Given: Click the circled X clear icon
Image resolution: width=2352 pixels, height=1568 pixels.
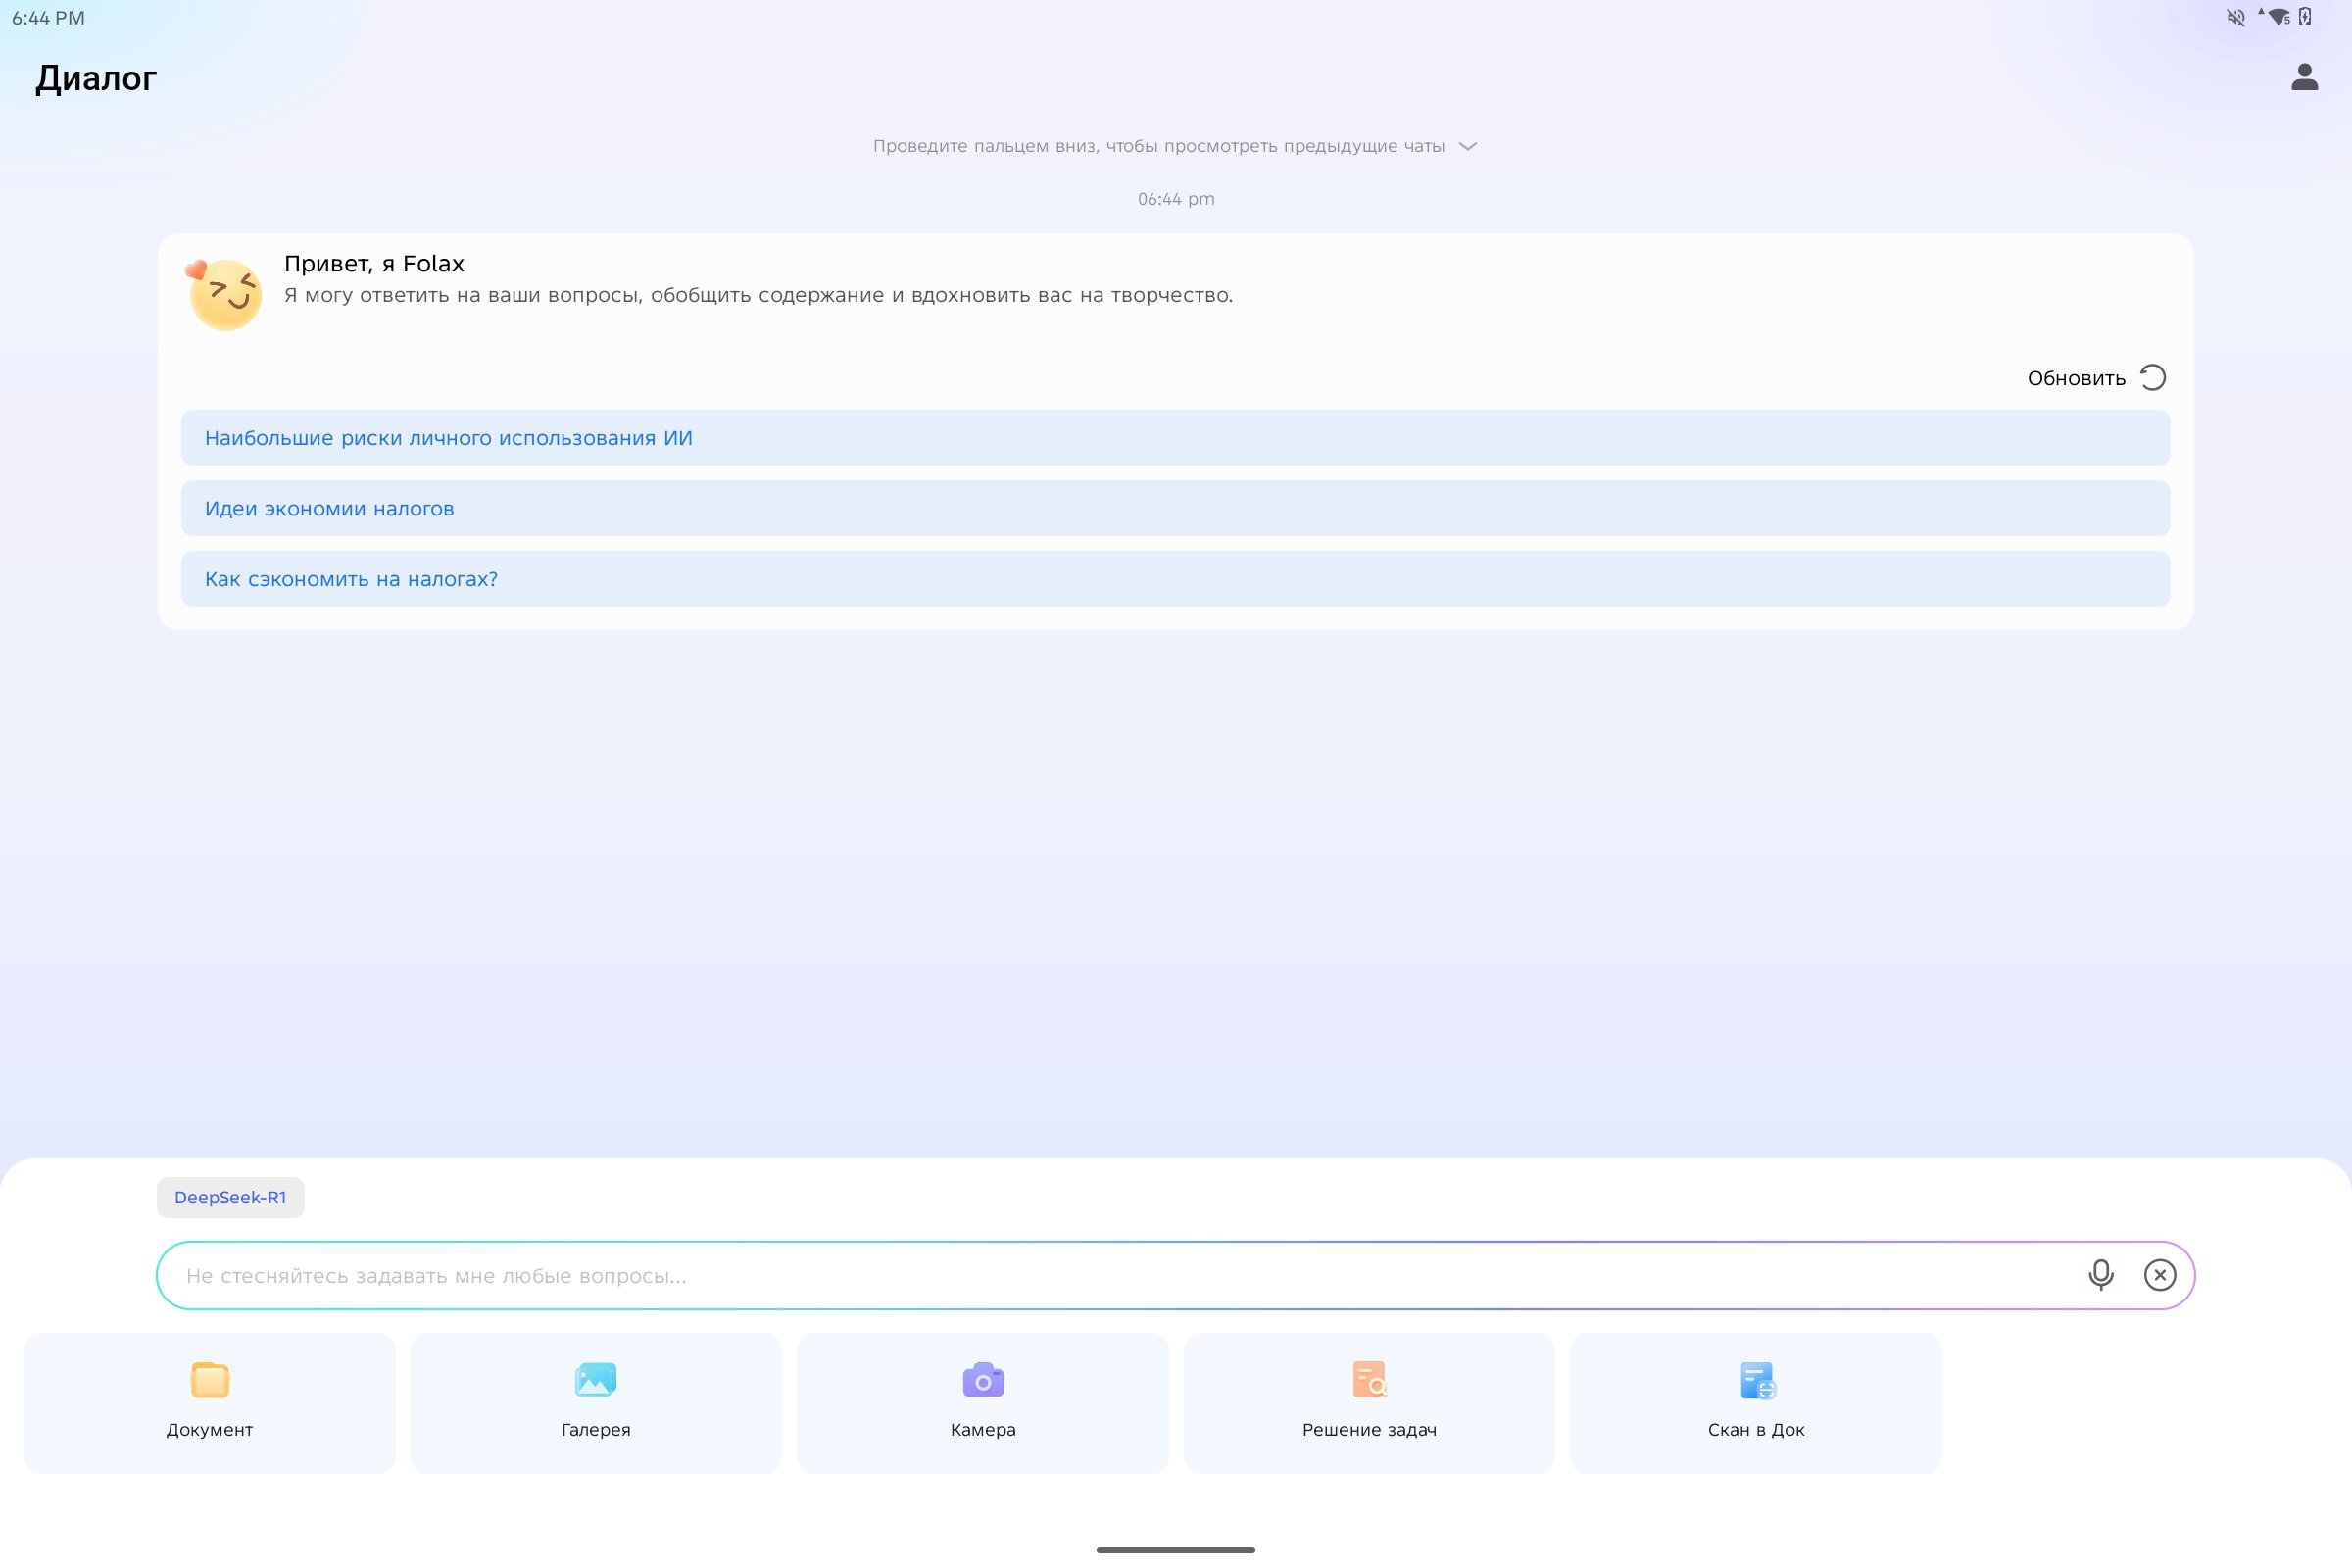Looking at the screenshot, I should [2159, 1275].
